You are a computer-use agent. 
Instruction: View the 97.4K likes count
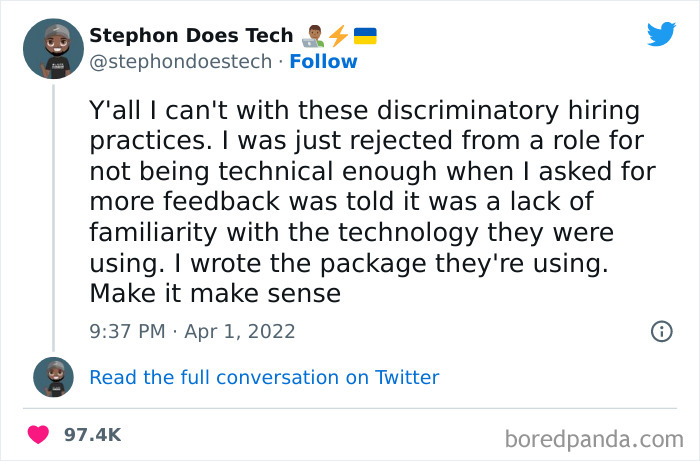click(x=92, y=435)
